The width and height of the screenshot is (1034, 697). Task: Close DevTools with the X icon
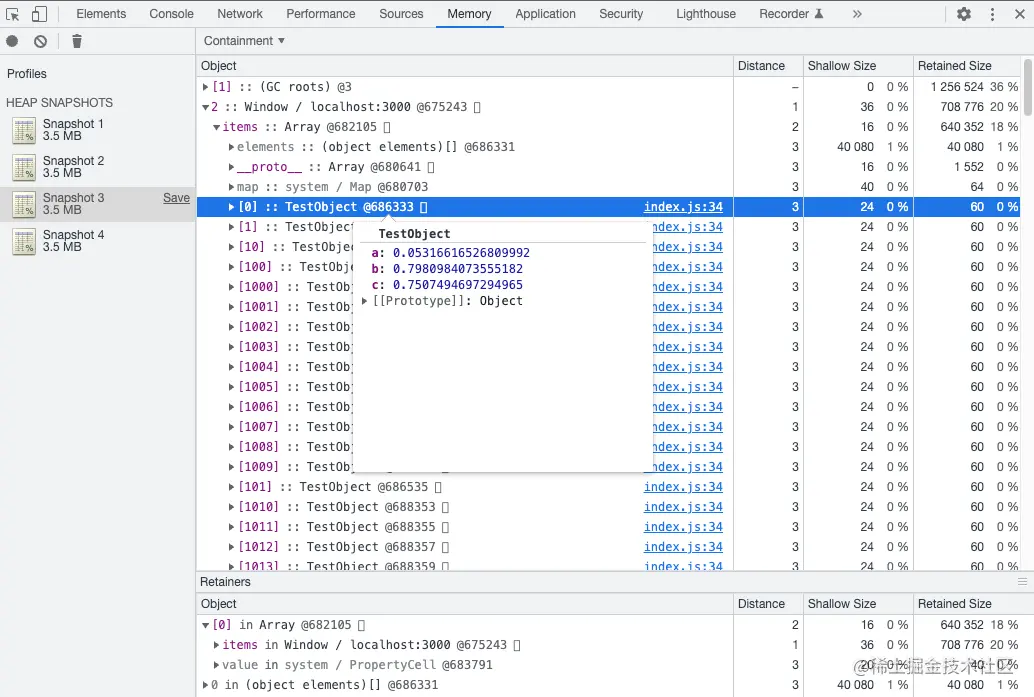pos(1019,14)
